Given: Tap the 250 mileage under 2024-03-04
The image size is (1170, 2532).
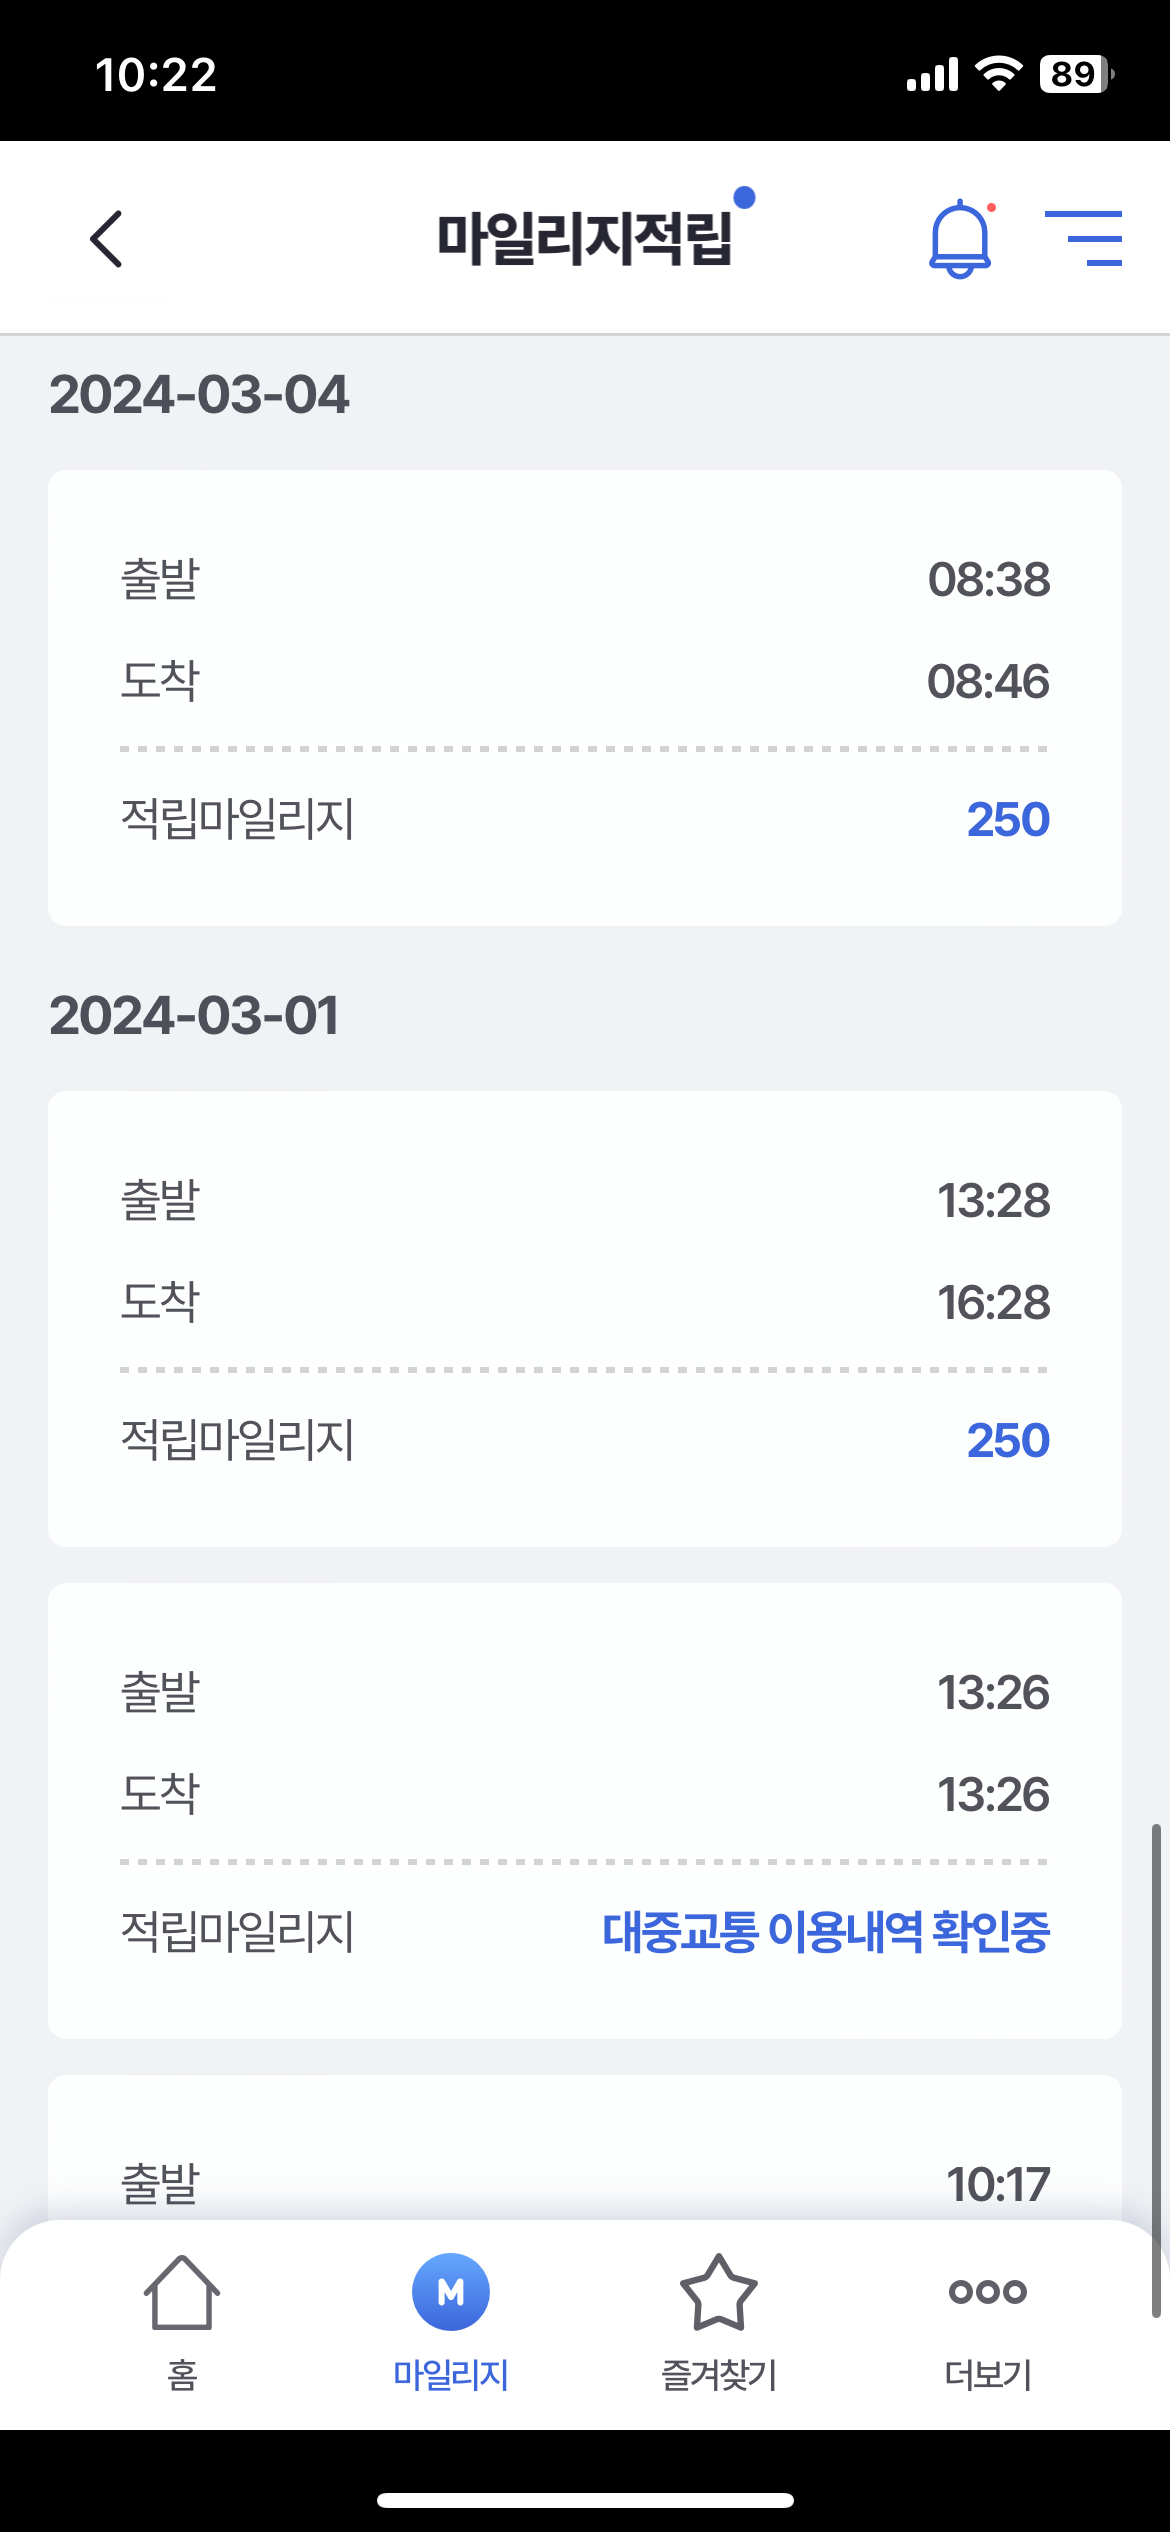Looking at the screenshot, I should 1007,820.
